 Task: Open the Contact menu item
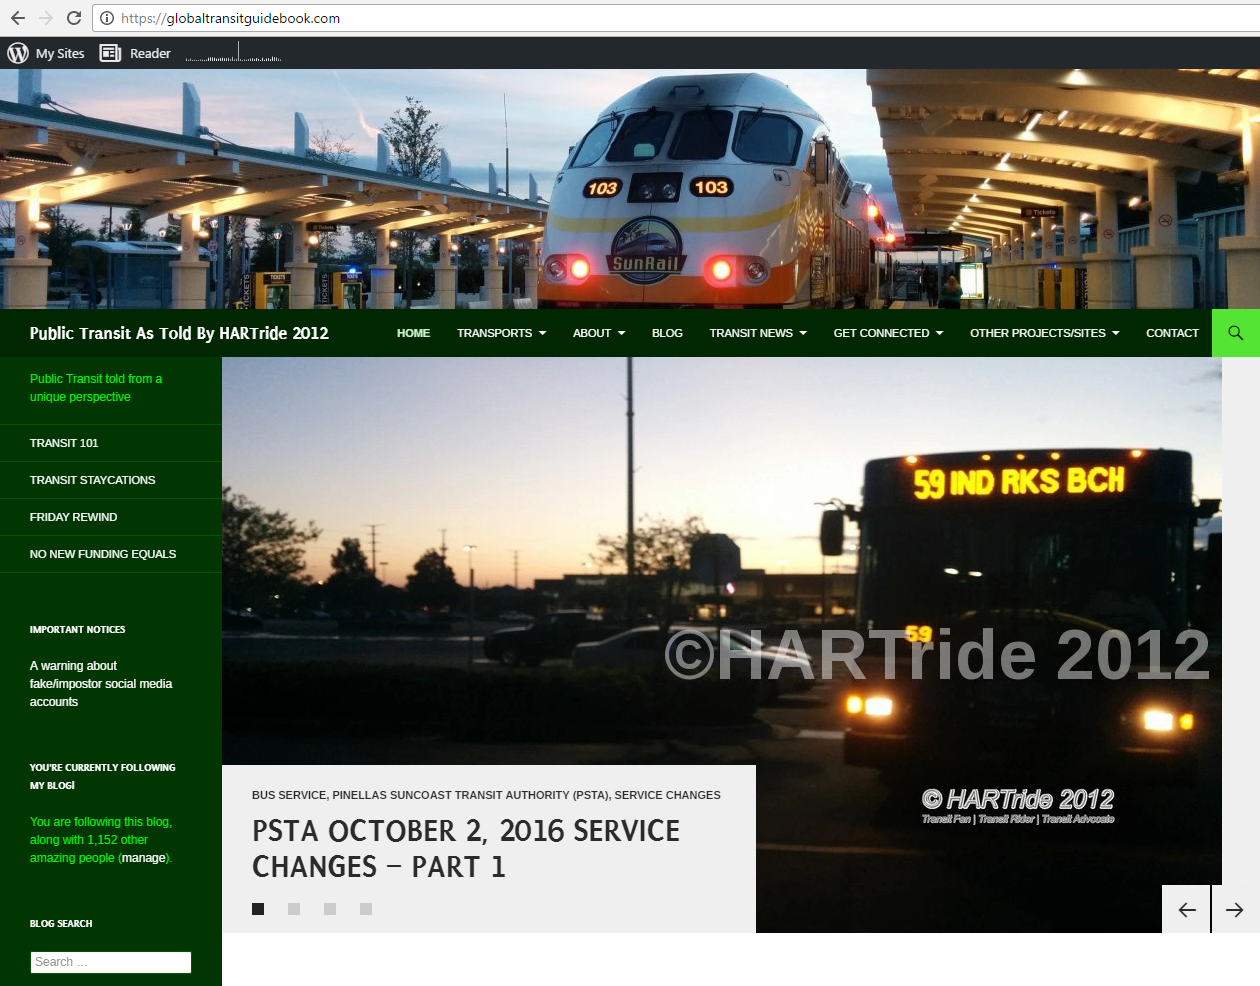[1172, 333]
